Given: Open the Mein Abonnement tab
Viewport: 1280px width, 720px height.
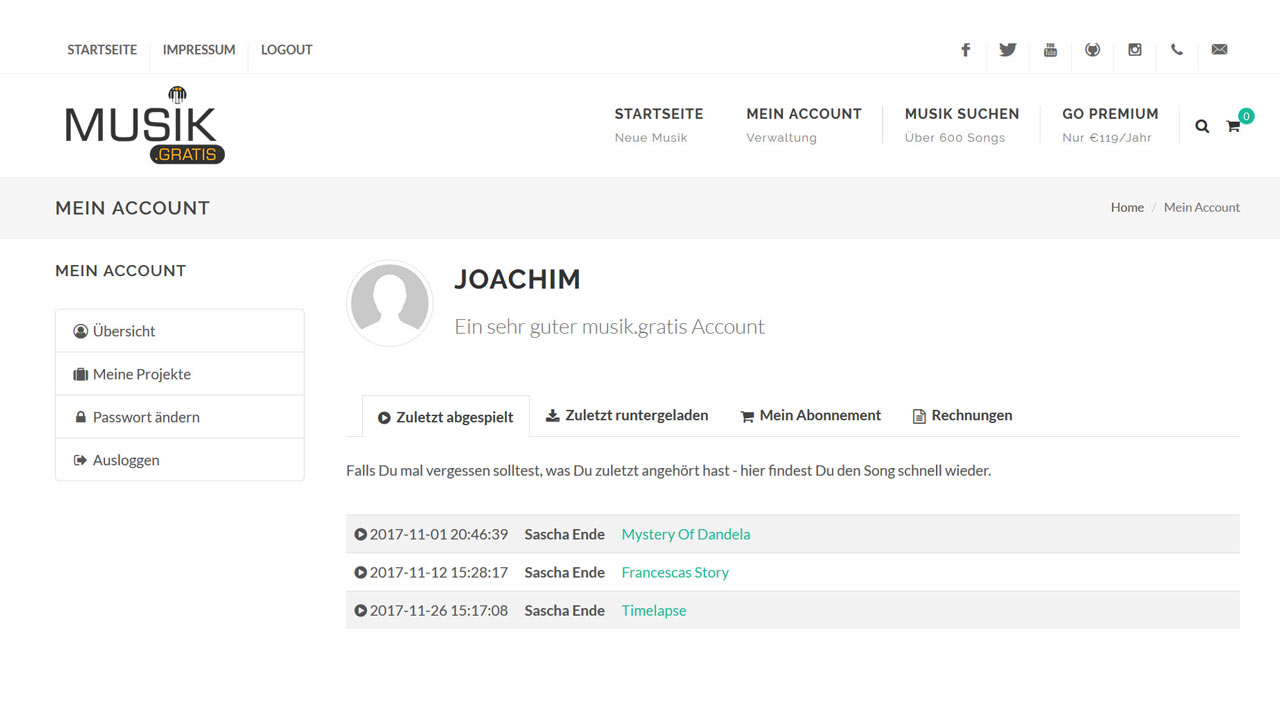Looking at the screenshot, I should (810, 416).
